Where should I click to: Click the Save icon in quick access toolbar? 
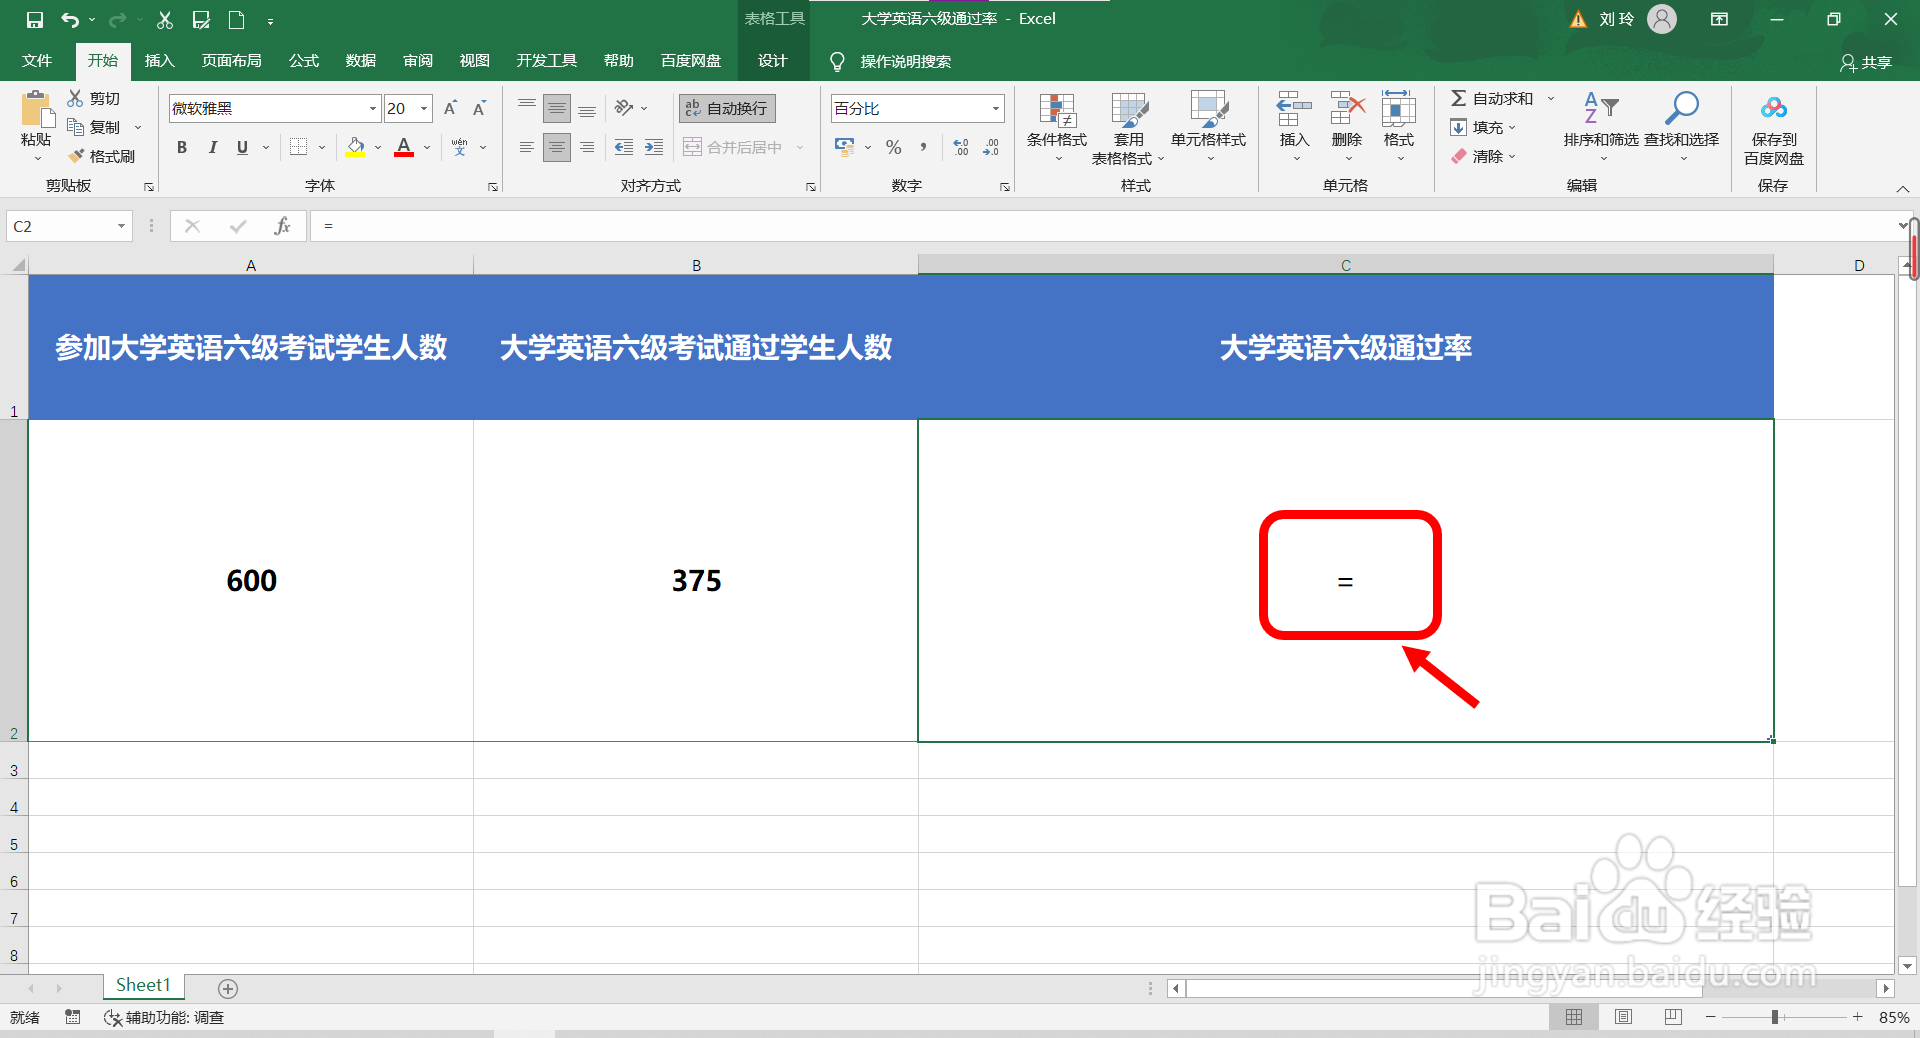point(34,20)
